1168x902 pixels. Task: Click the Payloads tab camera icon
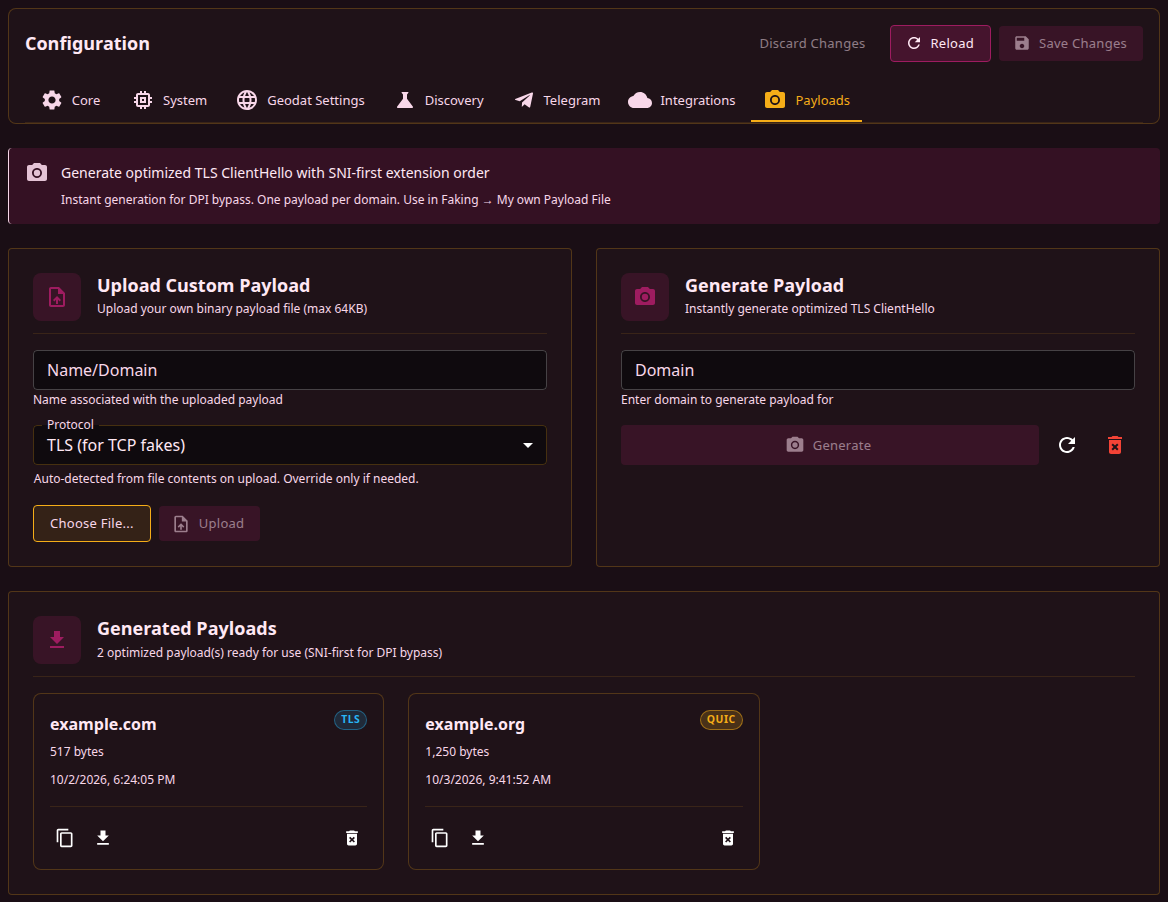pyautogui.click(x=775, y=99)
